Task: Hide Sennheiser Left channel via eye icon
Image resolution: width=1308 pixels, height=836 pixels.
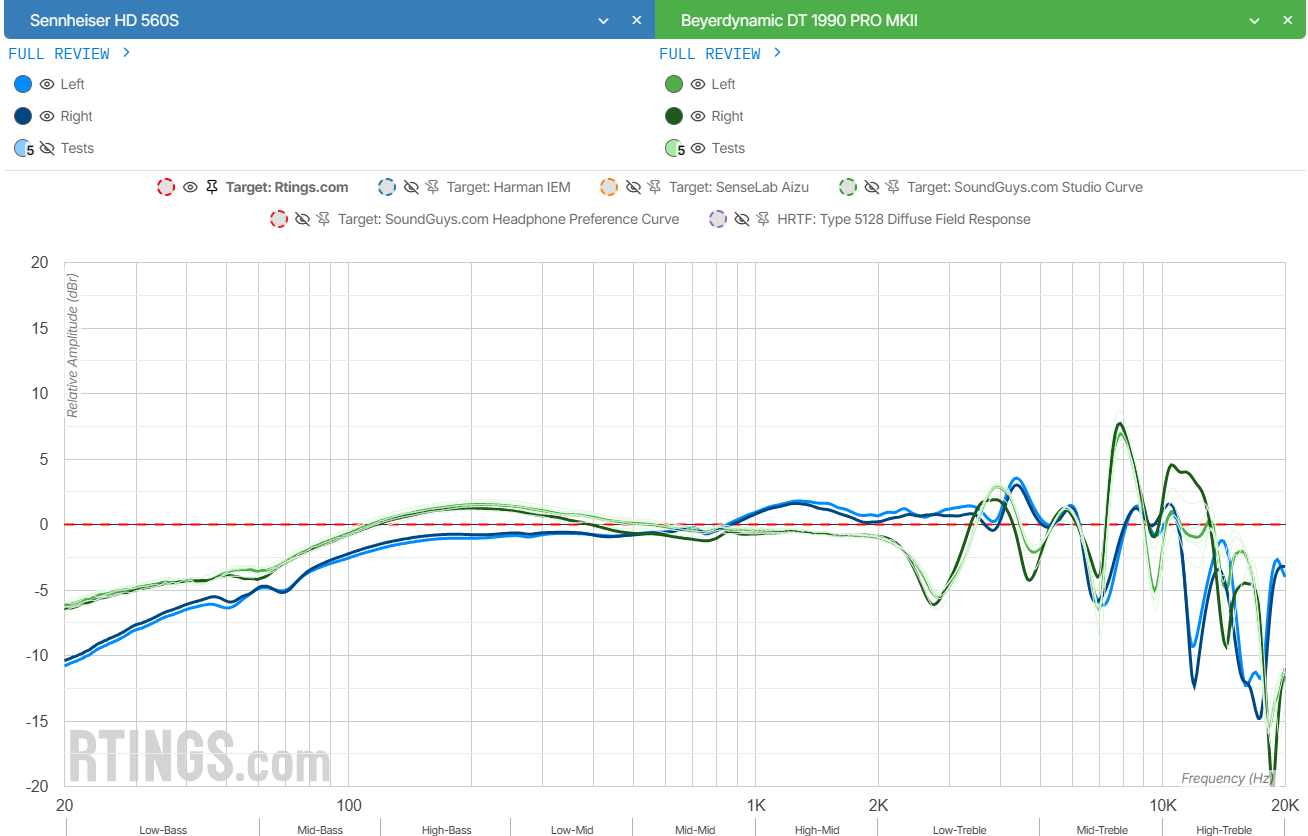Action: tap(47, 84)
